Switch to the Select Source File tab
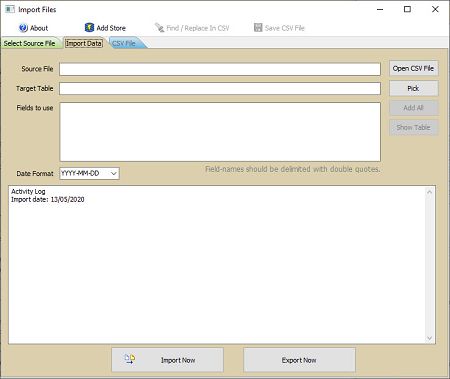Viewport: 450px width, 379px height. pyautogui.click(x=30, y=43)
